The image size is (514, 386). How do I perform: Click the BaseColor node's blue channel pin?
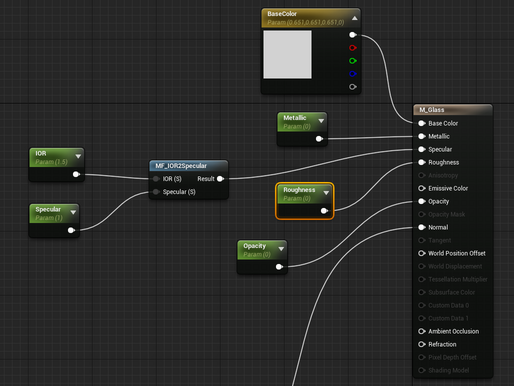coord(353,74)
